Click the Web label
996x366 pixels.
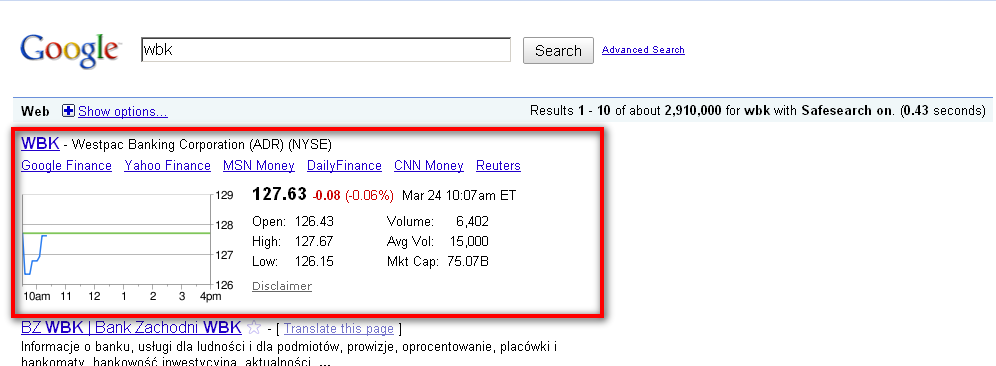tap(35, 112)
